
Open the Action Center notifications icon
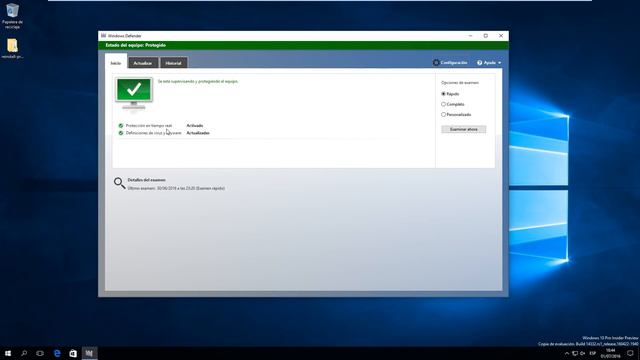click(630, 353)
